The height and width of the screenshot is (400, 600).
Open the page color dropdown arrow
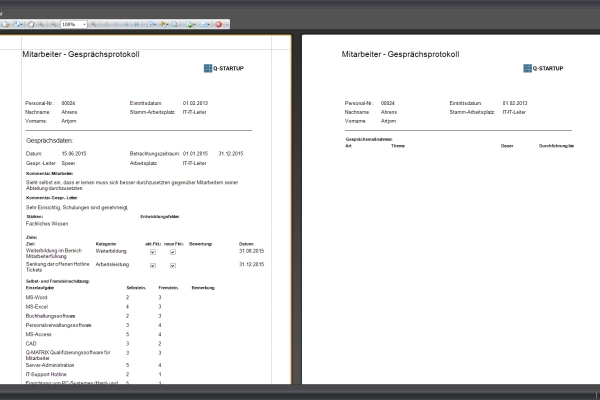click(x=168, y=24)
